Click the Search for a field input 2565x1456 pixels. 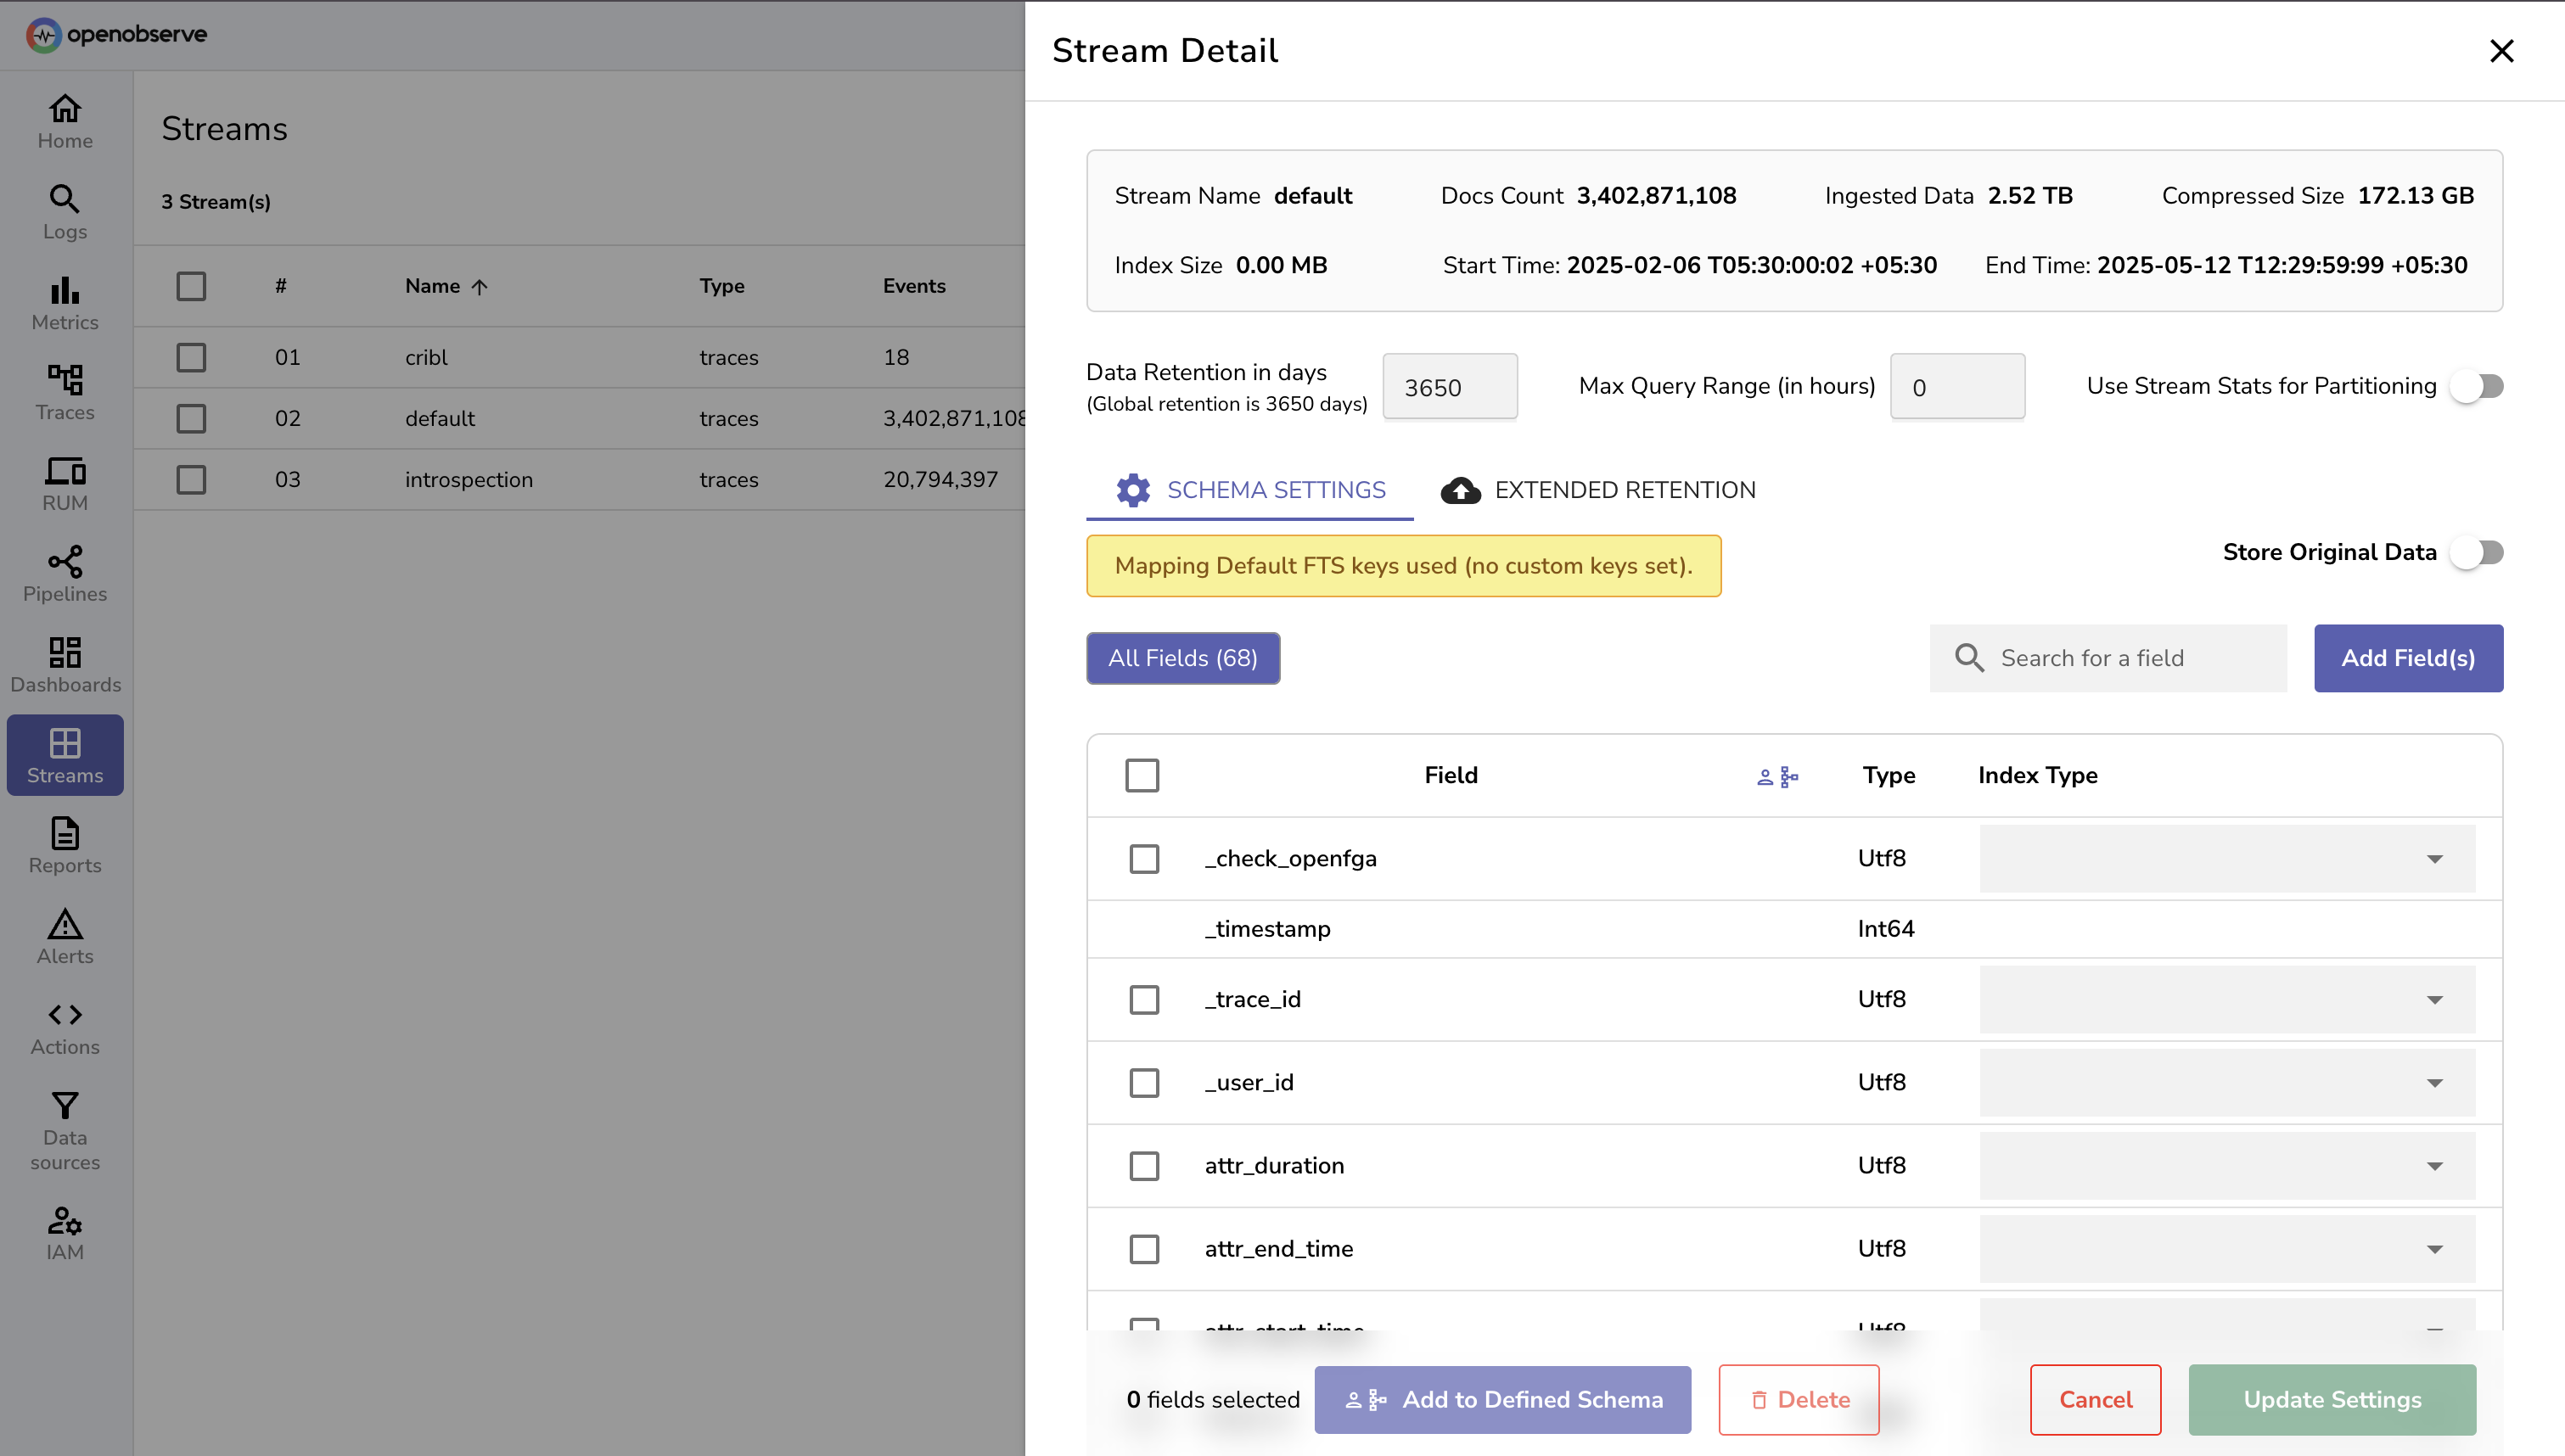[x=2107, y=658]
